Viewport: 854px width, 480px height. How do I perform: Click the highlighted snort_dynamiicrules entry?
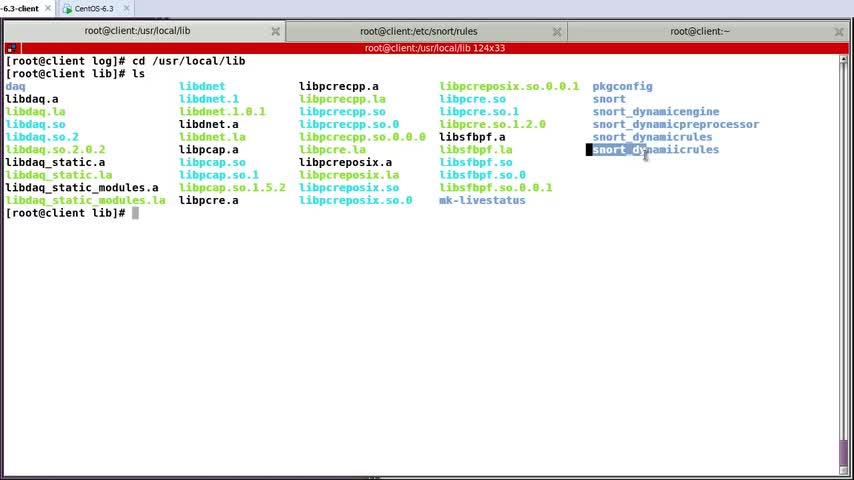click(656, 149)
